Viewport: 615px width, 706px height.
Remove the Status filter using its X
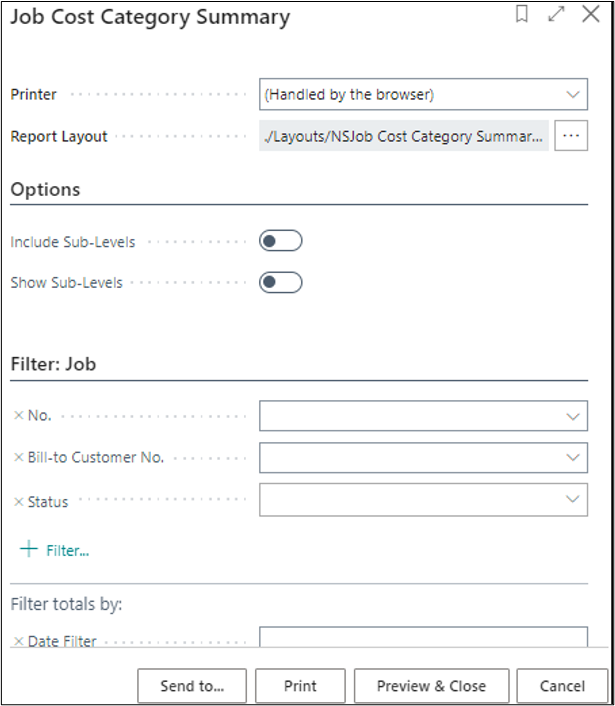coord(18,502)
